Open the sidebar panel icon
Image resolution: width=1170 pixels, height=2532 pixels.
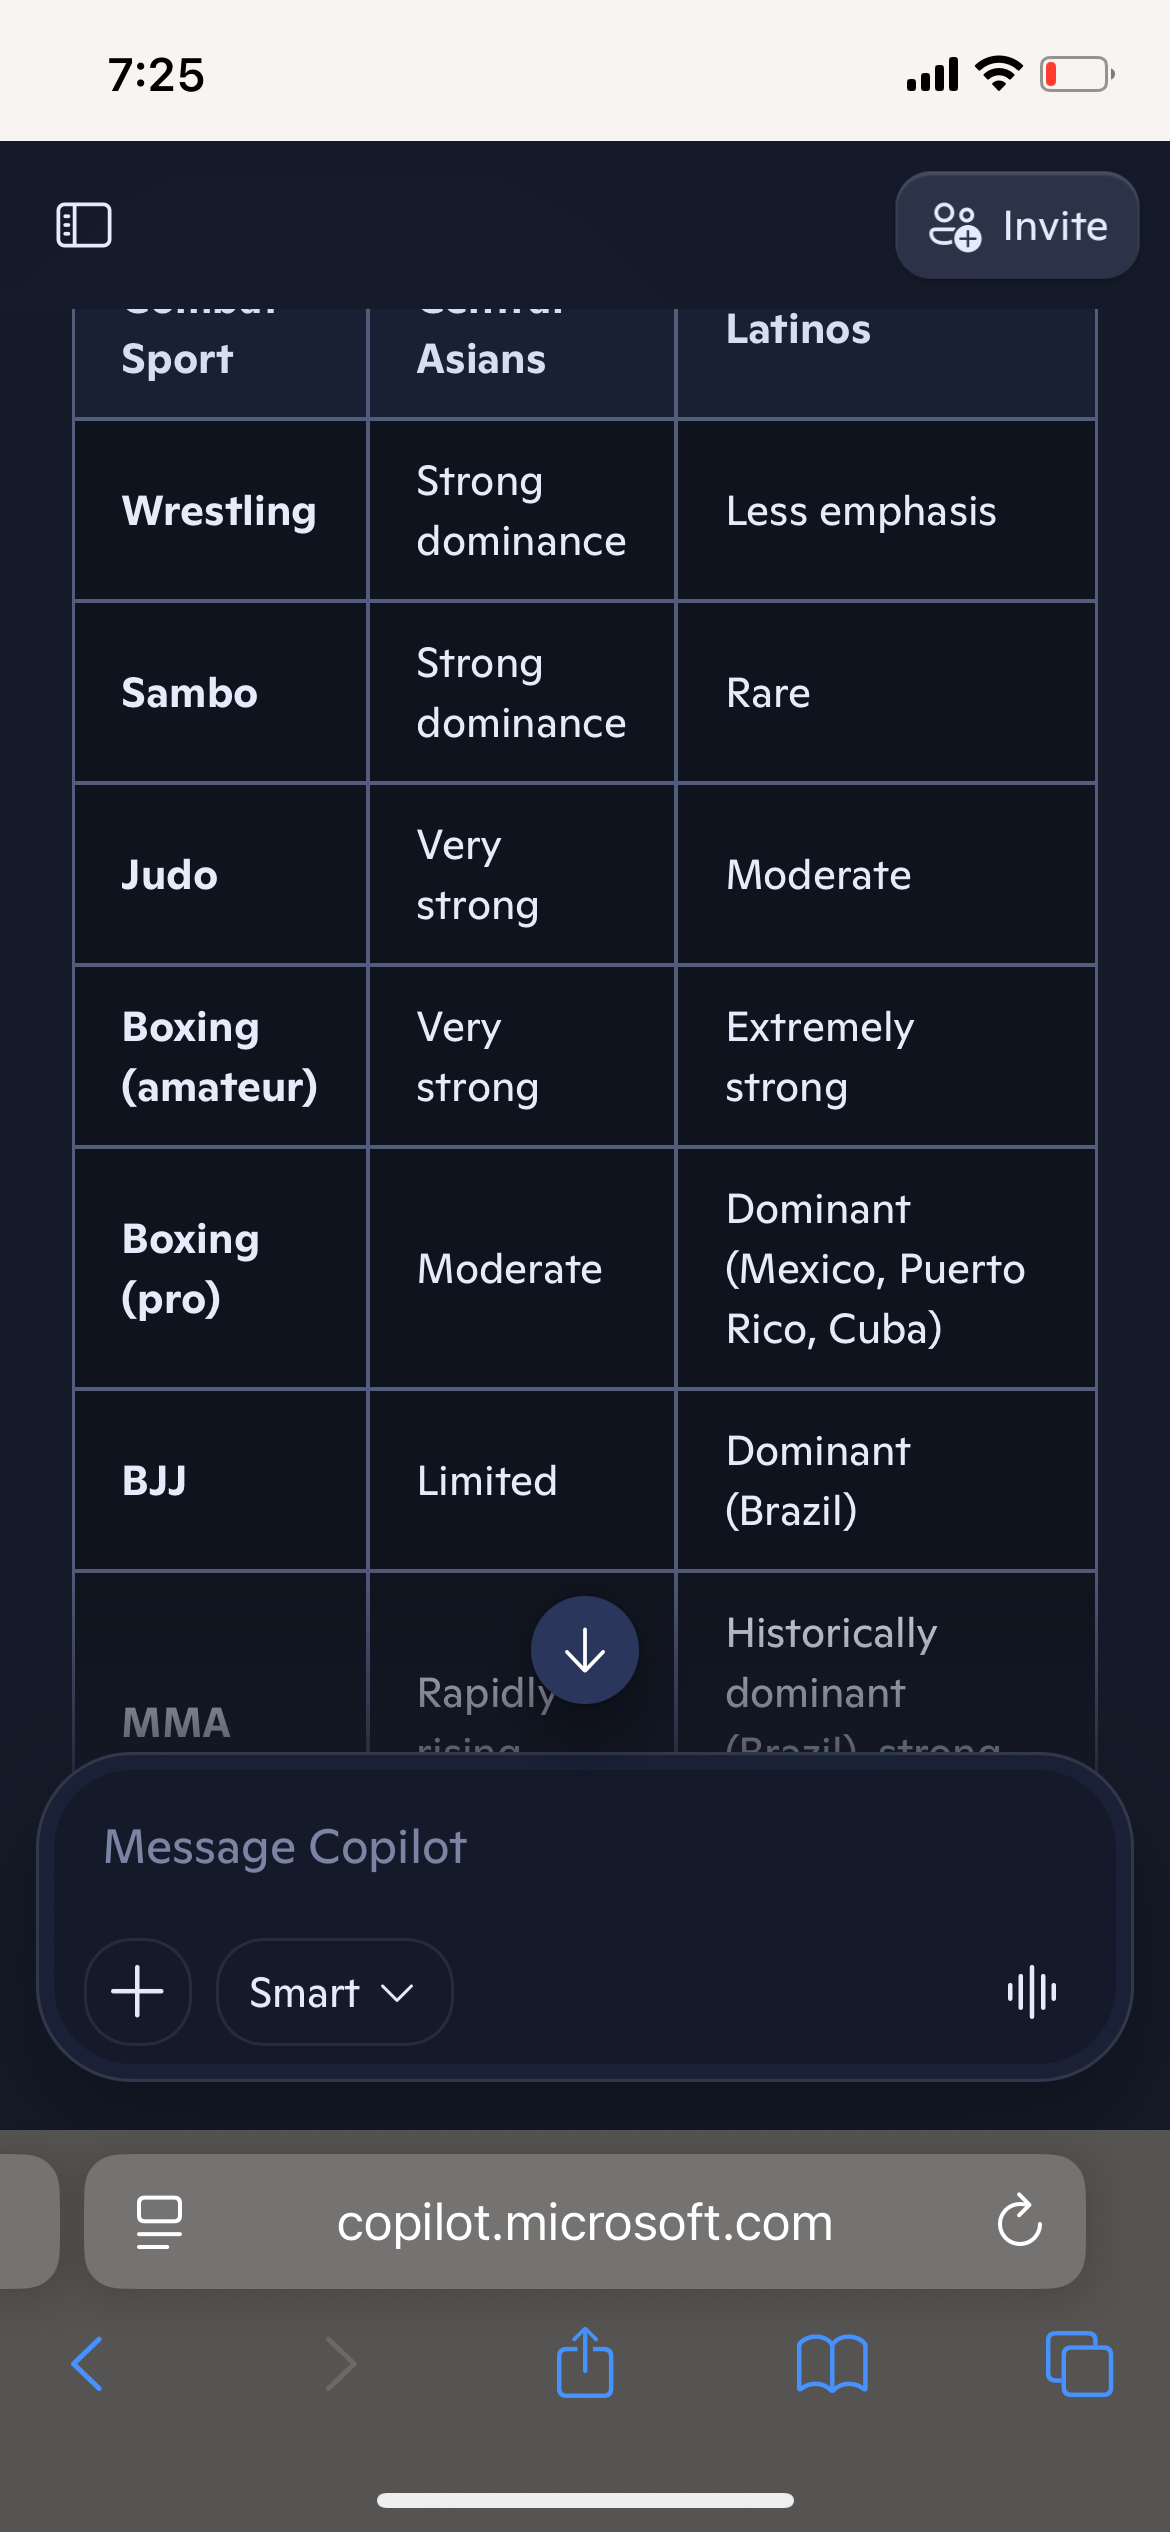pos(84,225)
